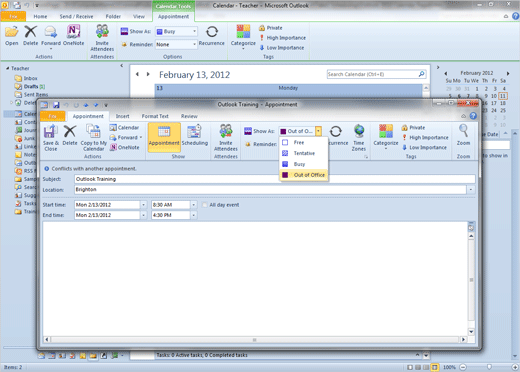Screen dimensions: 520x372
Task: Click the search magnifier in Search Calendar box
Action: tap(421, 74)
